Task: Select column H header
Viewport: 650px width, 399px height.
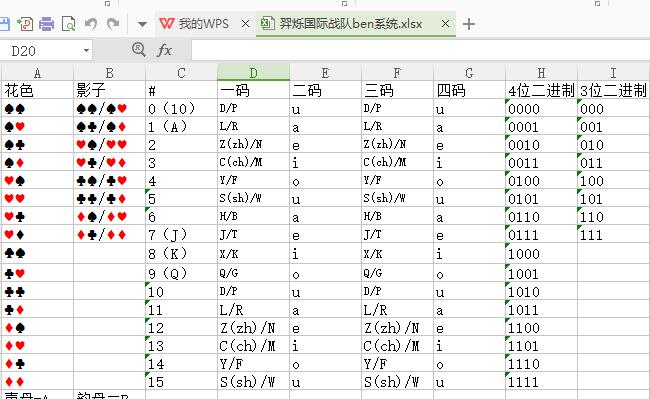Action: (x=541, y=73)
